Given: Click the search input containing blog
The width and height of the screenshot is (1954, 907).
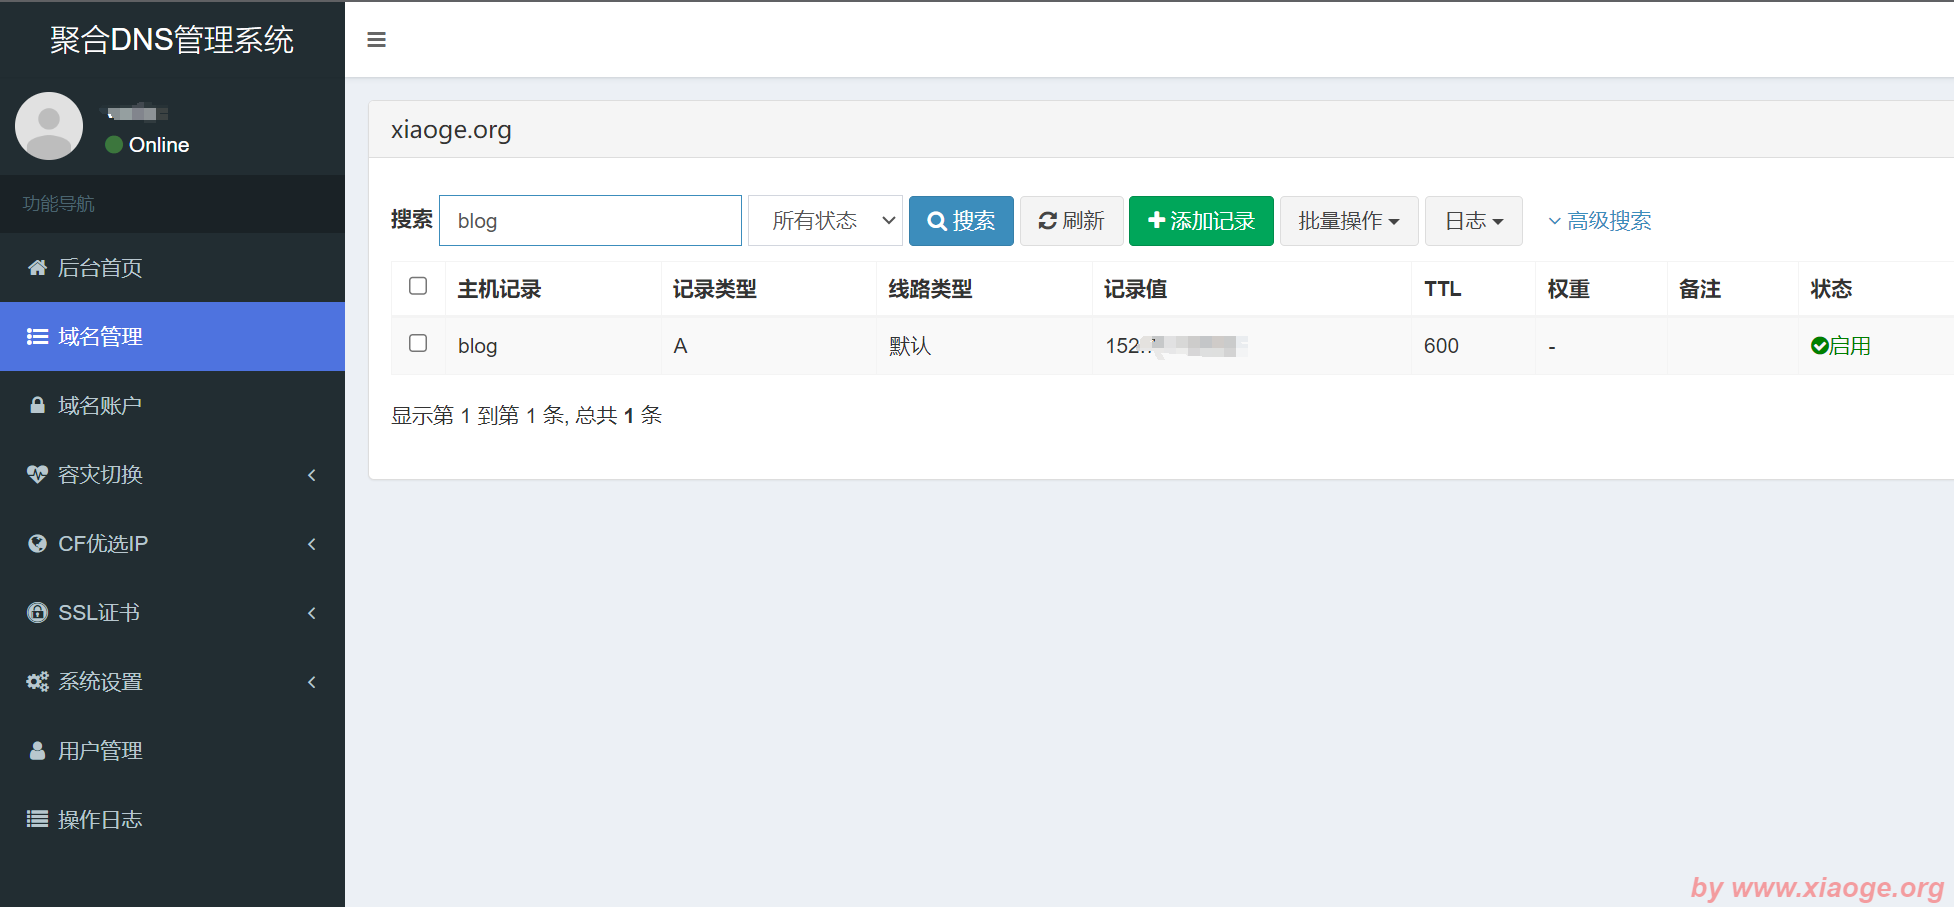Looking at the screenshot, I should (590, 221).
